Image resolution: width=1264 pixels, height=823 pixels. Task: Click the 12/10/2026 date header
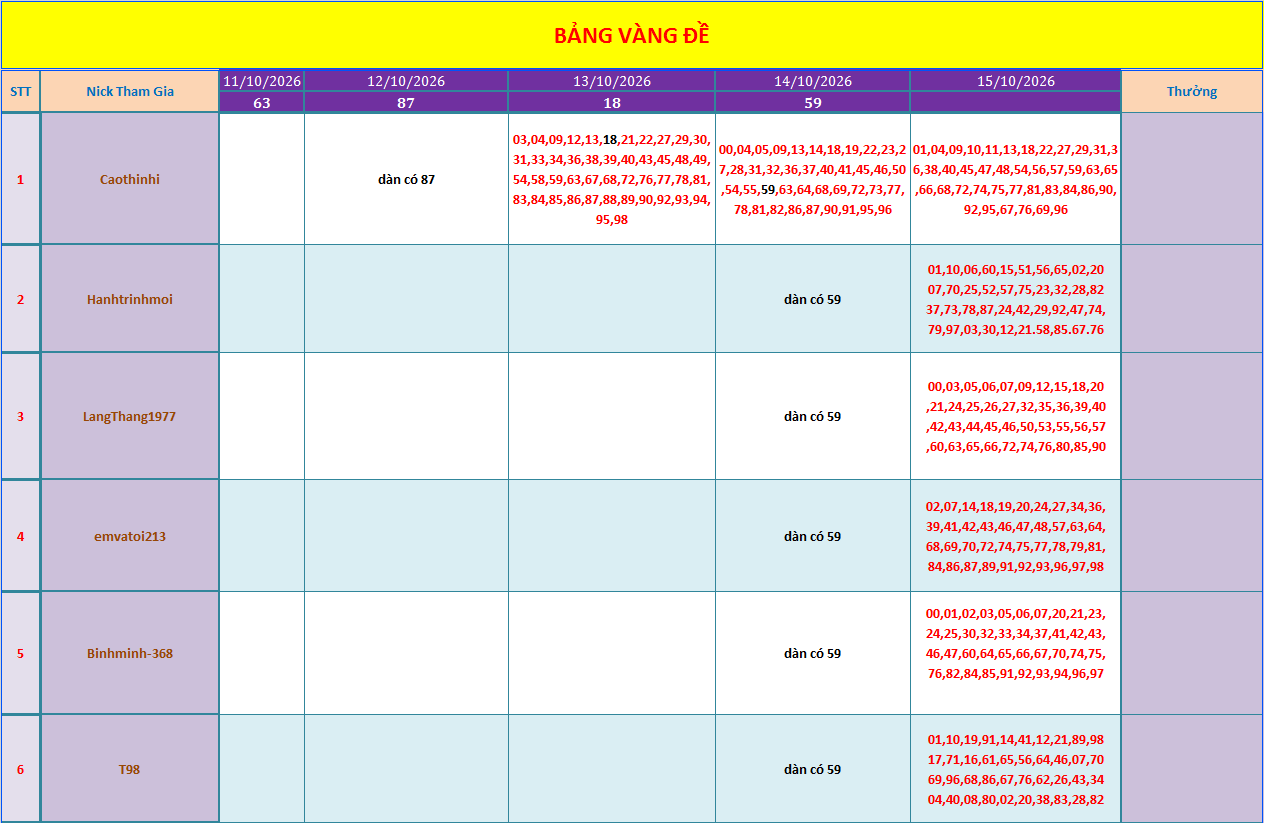click(x=406, y=81)
